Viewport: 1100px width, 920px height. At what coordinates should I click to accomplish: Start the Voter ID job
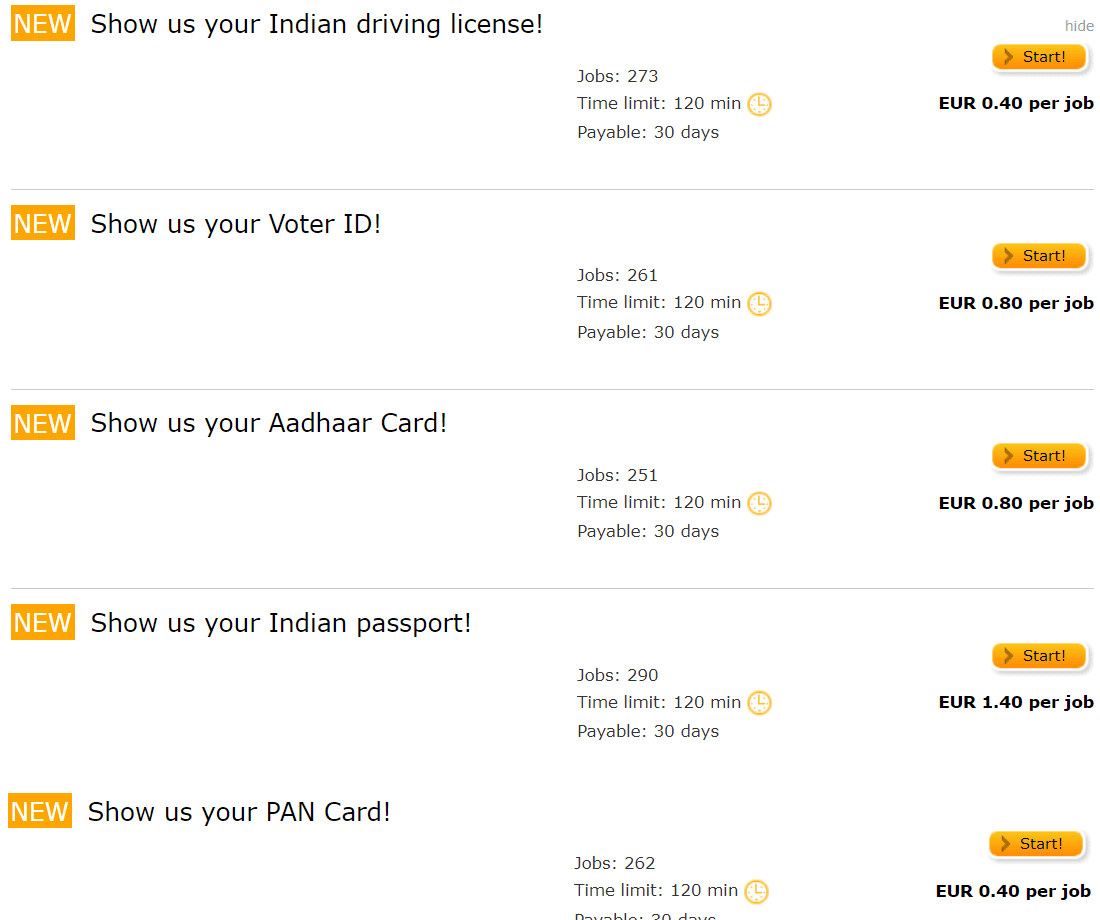click(x=1039, y=256)
